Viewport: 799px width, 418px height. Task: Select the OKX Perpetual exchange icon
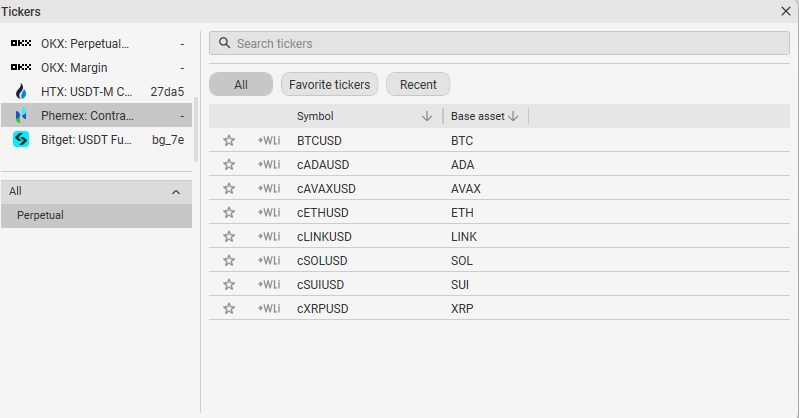tap(21, 44)
